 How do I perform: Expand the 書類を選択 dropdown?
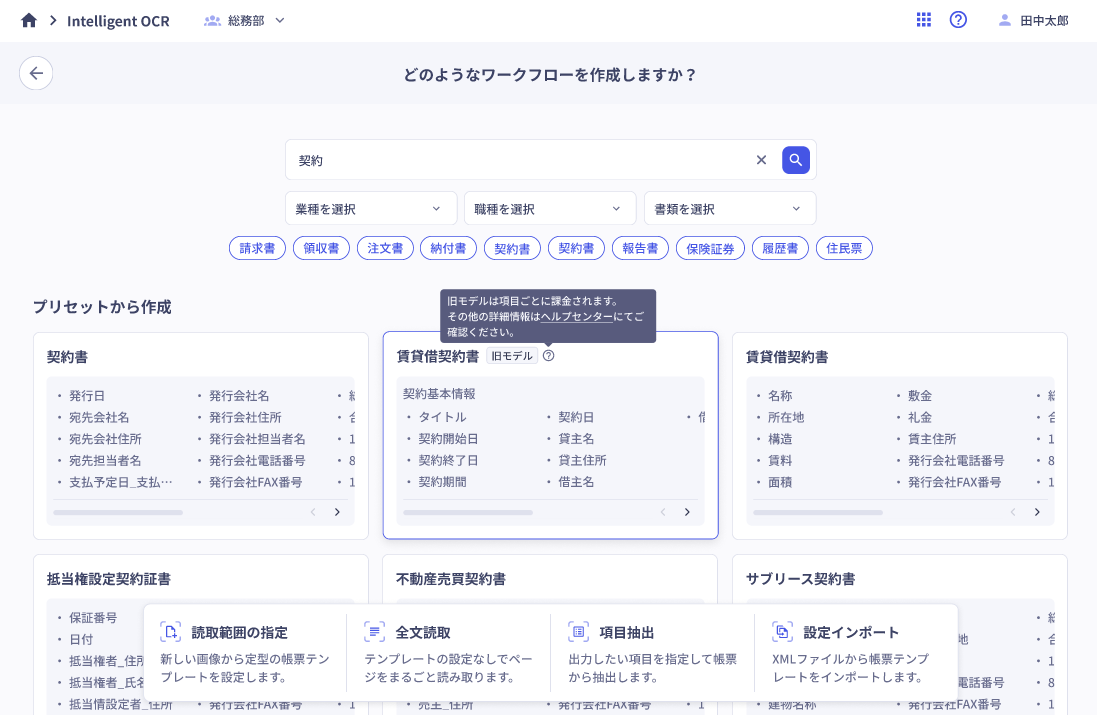pos(729,209)
